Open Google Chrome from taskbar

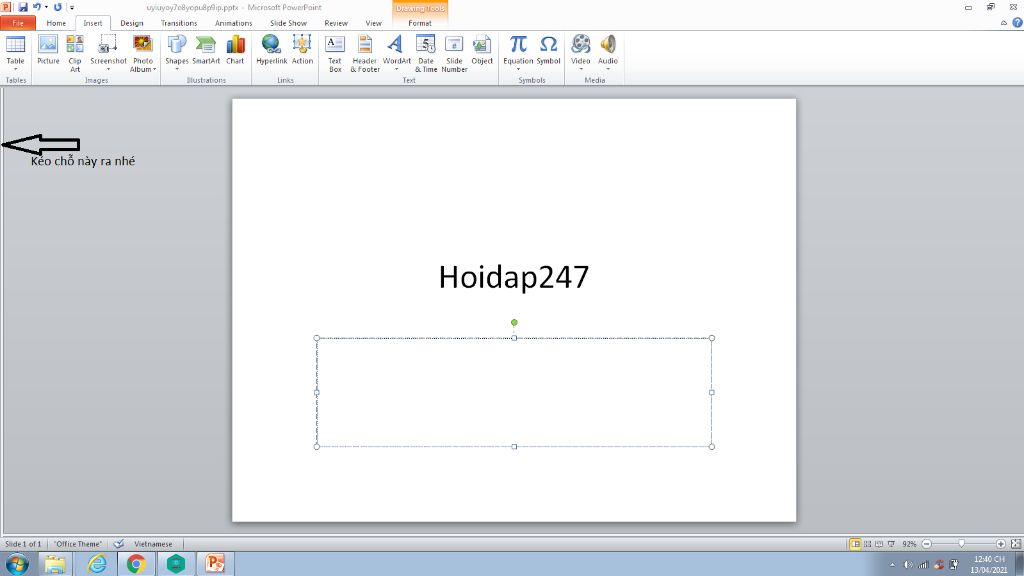(x=136, y=564)
